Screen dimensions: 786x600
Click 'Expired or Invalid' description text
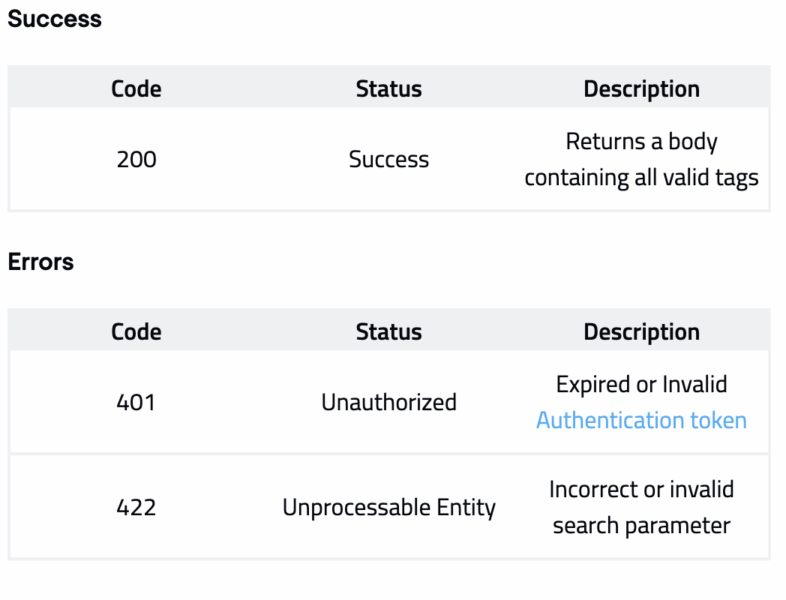641,384
